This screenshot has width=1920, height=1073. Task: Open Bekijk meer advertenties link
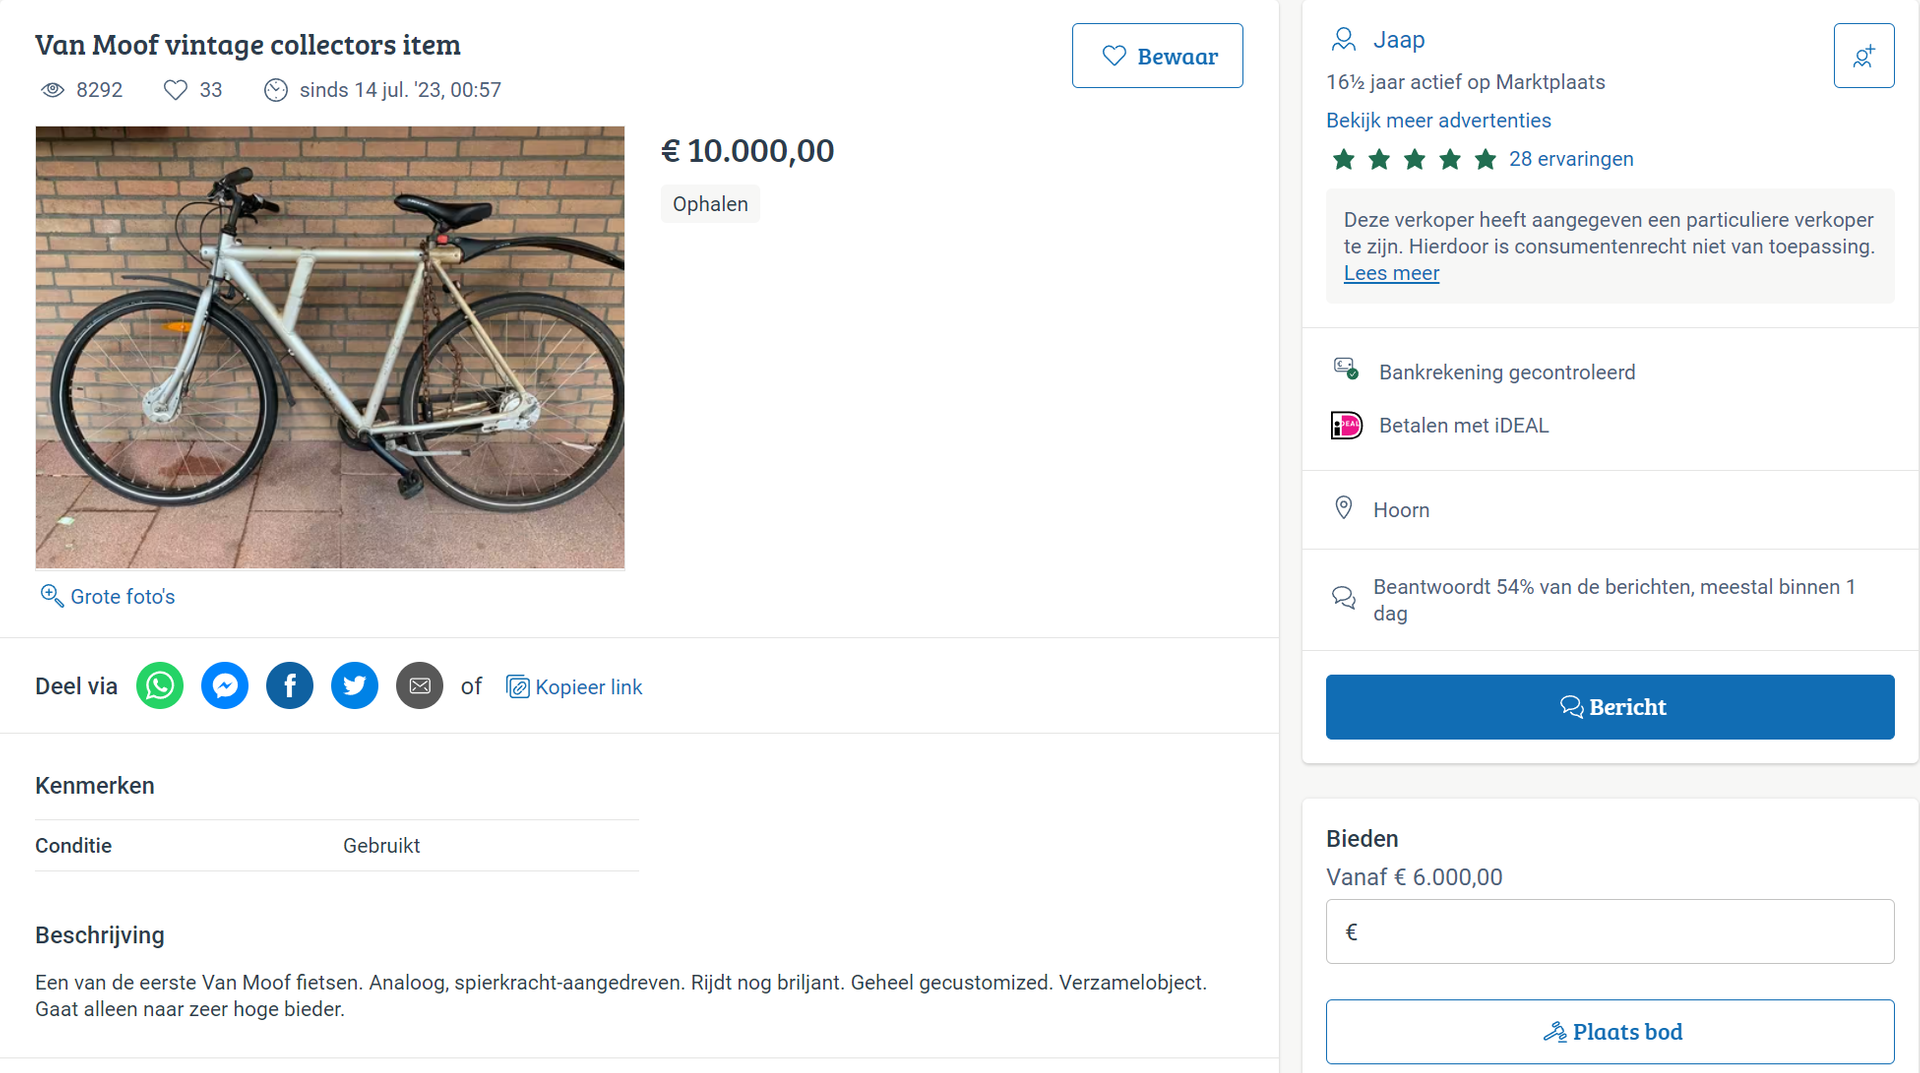pyautogui.click(x=1438, y=120)
